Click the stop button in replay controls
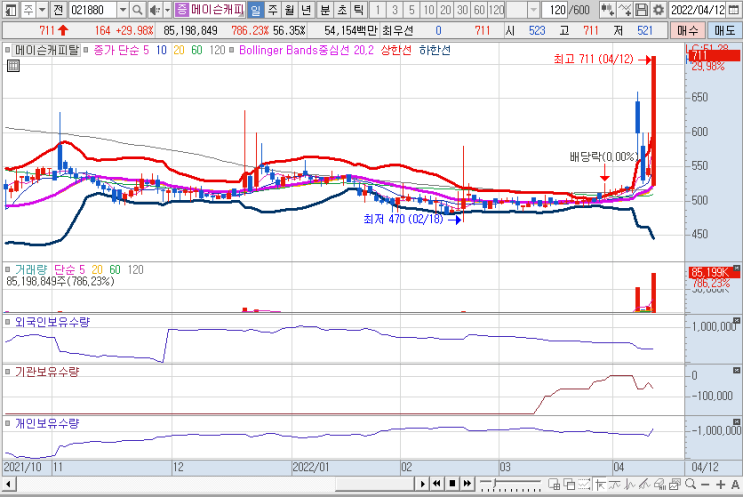This screenshot has height=497, width=743. pos(452,484)
